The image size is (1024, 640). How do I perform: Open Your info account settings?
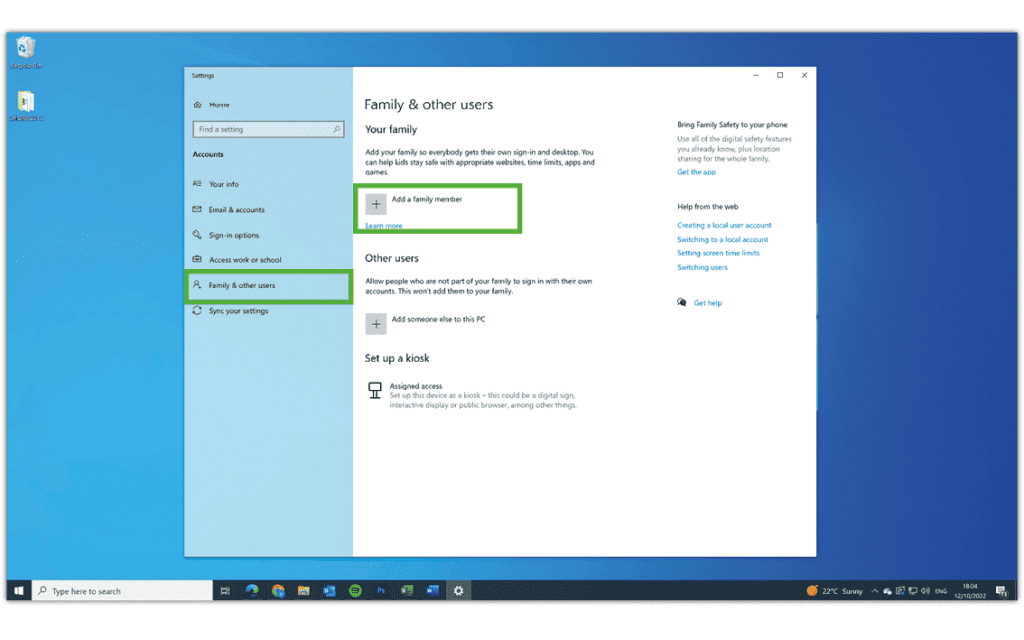222,184
